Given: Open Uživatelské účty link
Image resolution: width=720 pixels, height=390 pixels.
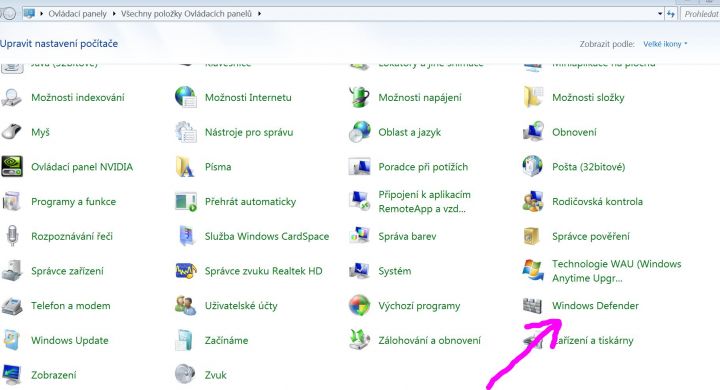Looking at the screenshot, I should pos(241,305).
